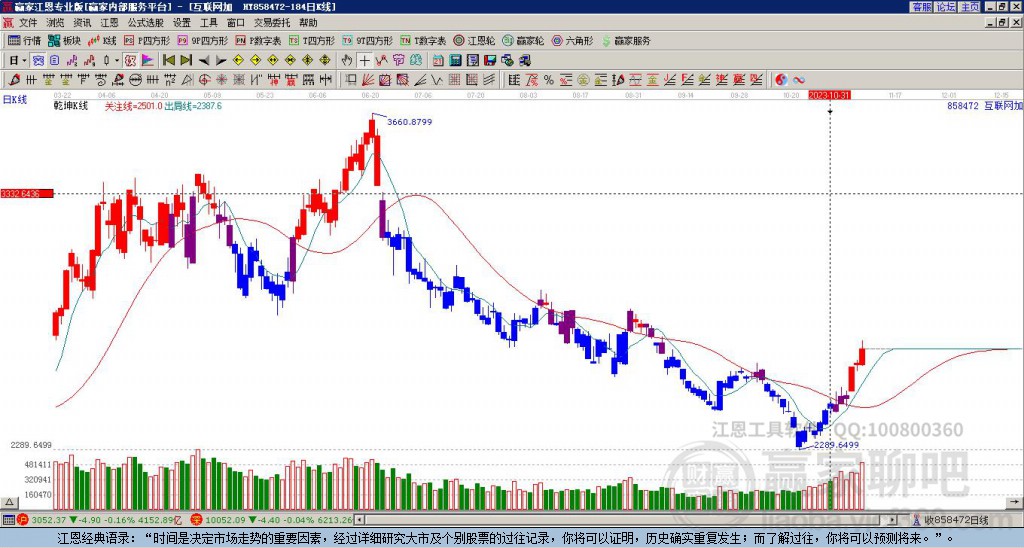Click the Shanghai index 沪 status icon
Screen dimensions: 1024x548
[23, 520]
